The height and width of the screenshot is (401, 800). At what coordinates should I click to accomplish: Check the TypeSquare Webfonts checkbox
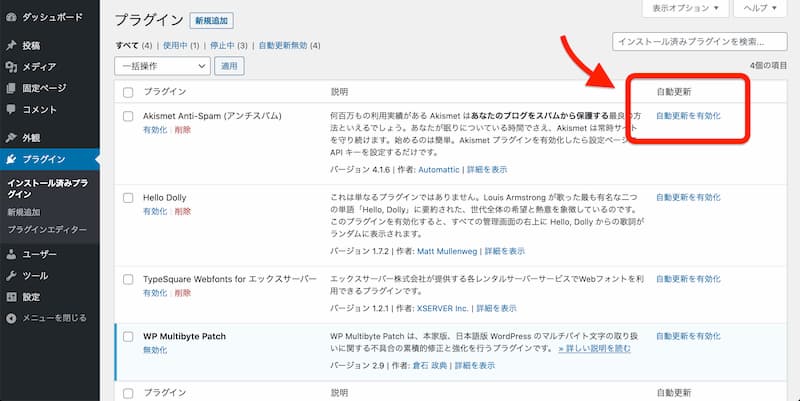pyautogui.click(x=128, y=280)
